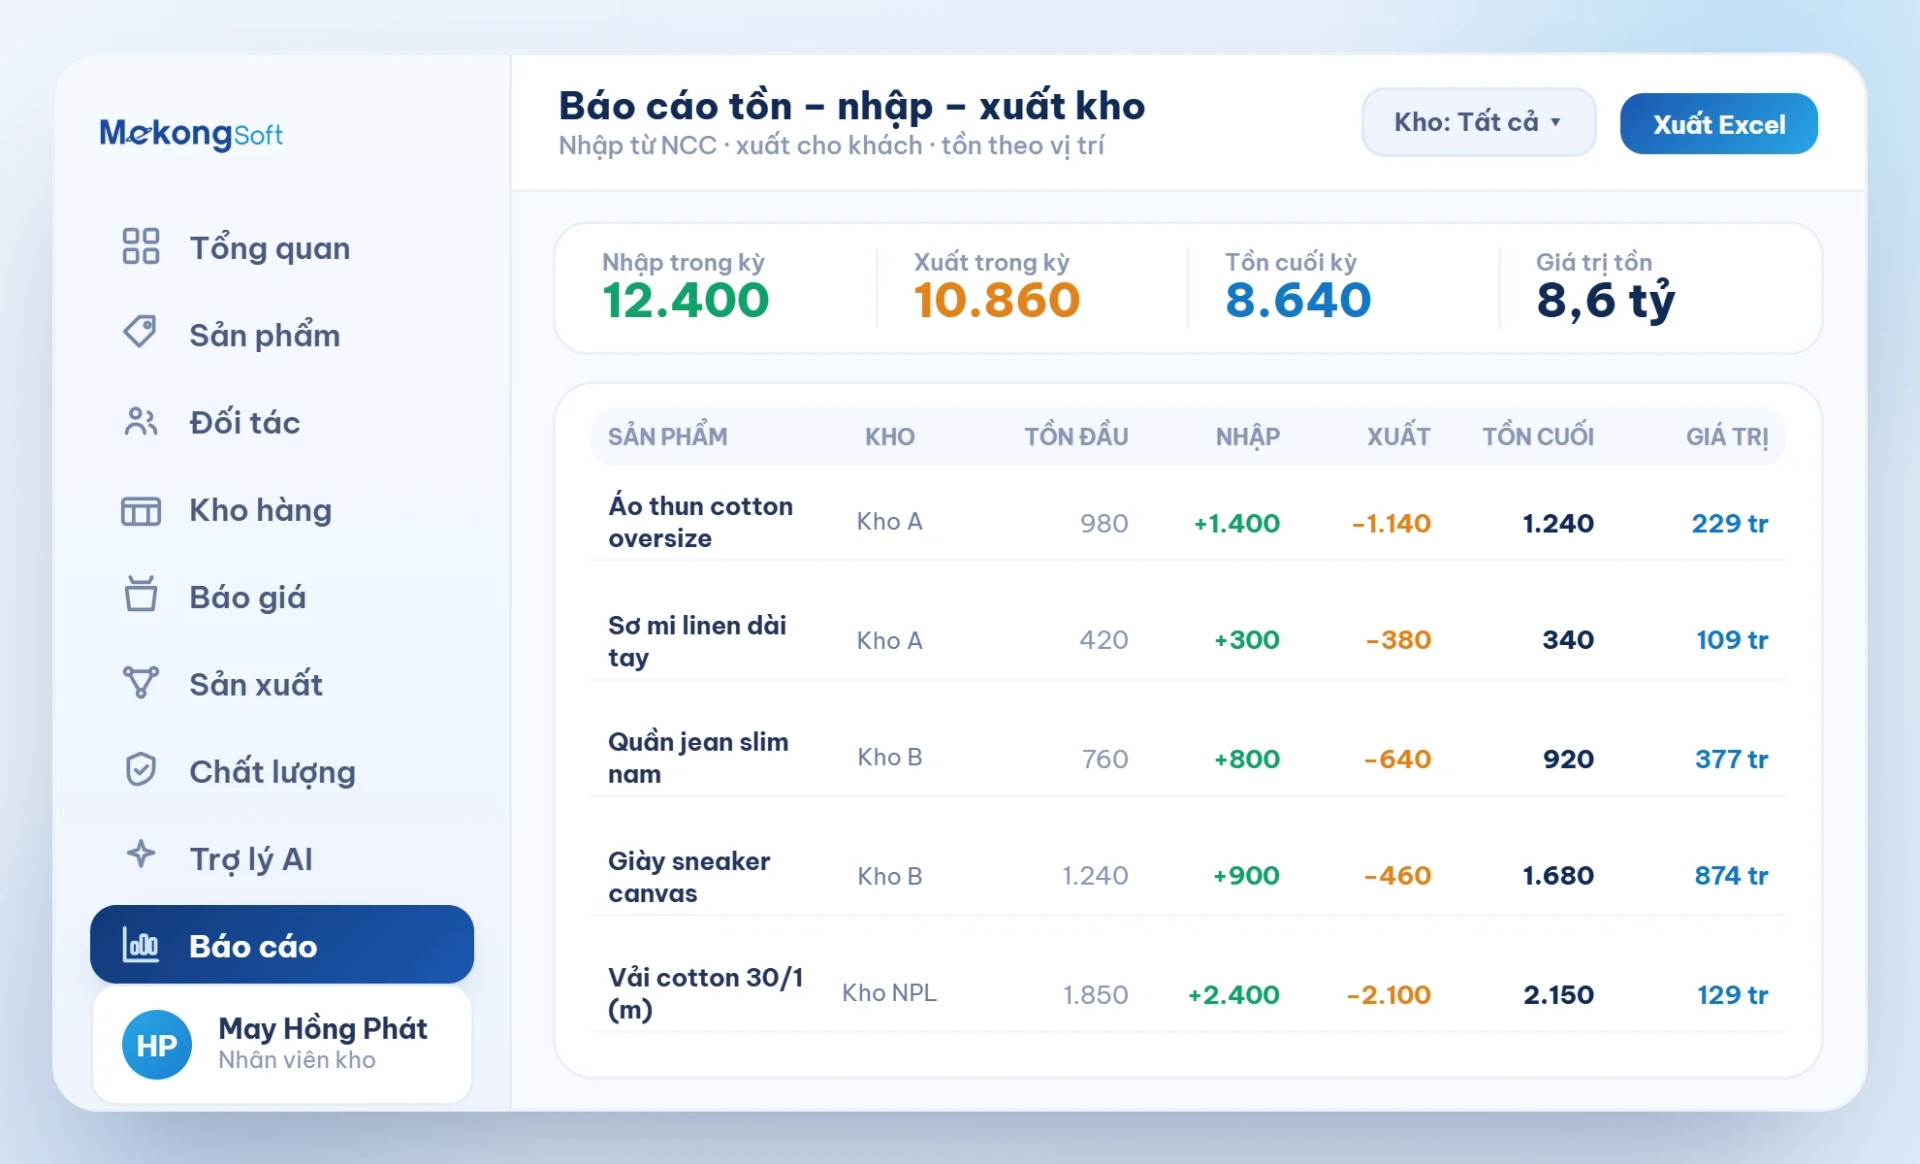Viewport: 1920px width, 1164px height.
Task: Click ending stock 1.680
Action: pos(1558,876)
